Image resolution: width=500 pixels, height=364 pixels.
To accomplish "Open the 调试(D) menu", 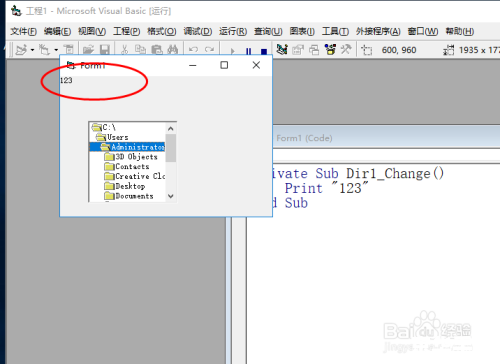I will 198,31.
